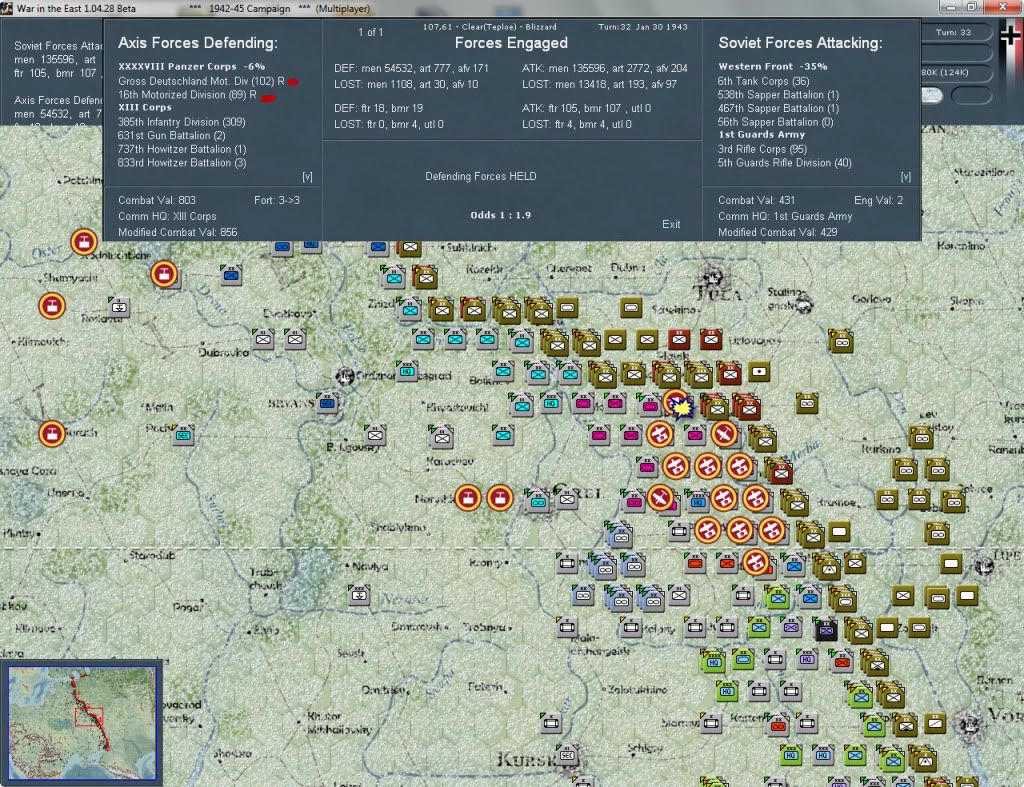Select the grey unit counter directly north of Kursk
Image resolution: width=1024 pixels, height=787 pixels.
(551, 722)
